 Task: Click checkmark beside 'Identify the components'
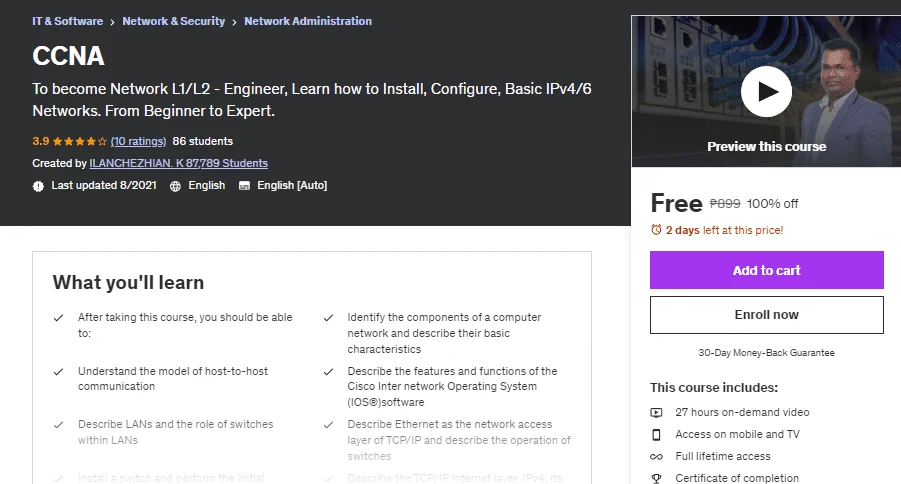[x=328, y=318]
